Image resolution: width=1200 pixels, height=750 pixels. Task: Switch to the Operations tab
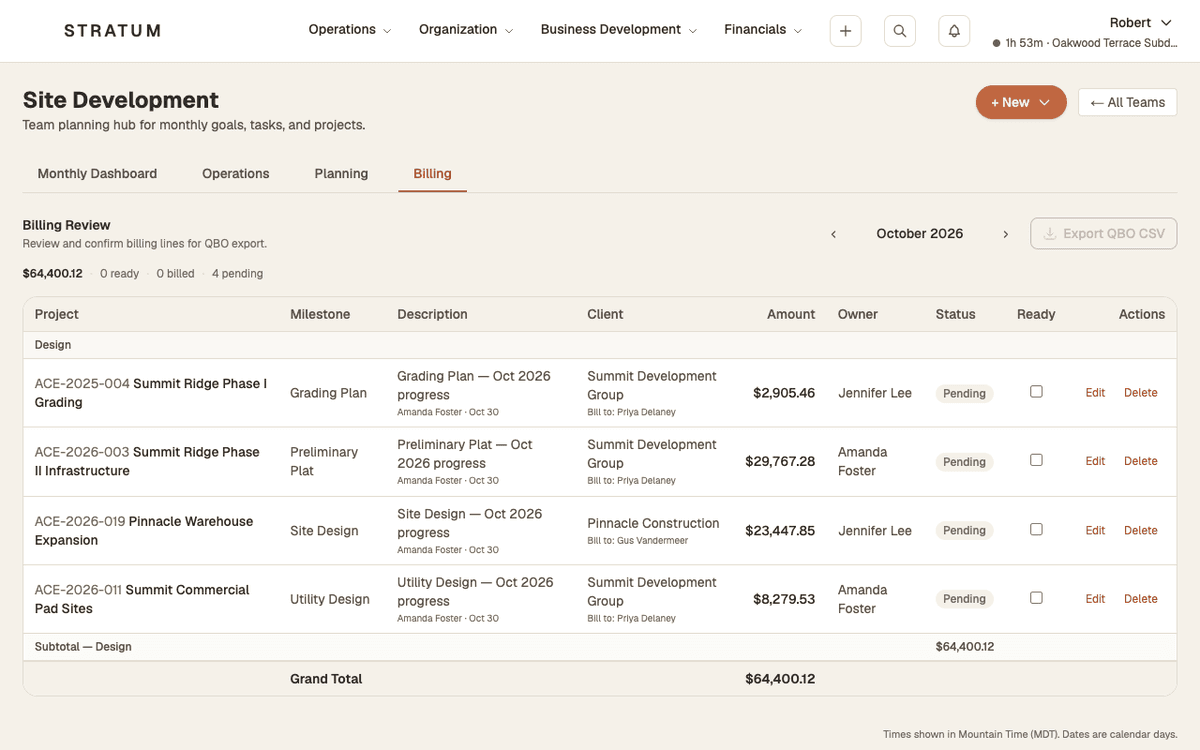[236, 174]
